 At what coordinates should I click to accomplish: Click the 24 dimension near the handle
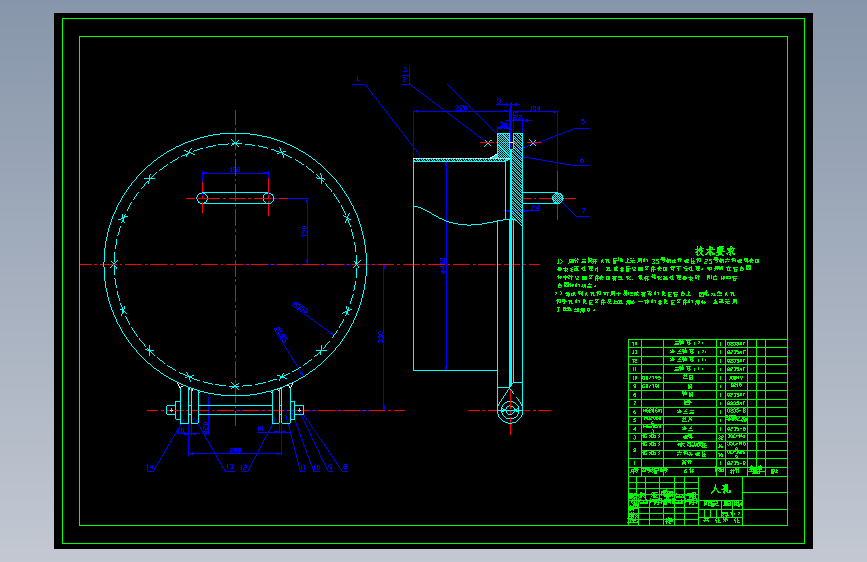pos(535,208)
